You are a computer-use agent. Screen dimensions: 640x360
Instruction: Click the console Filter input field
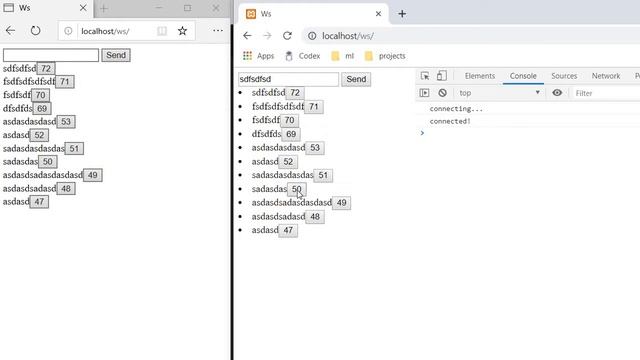pyautogui.click(x=606, y=93)
